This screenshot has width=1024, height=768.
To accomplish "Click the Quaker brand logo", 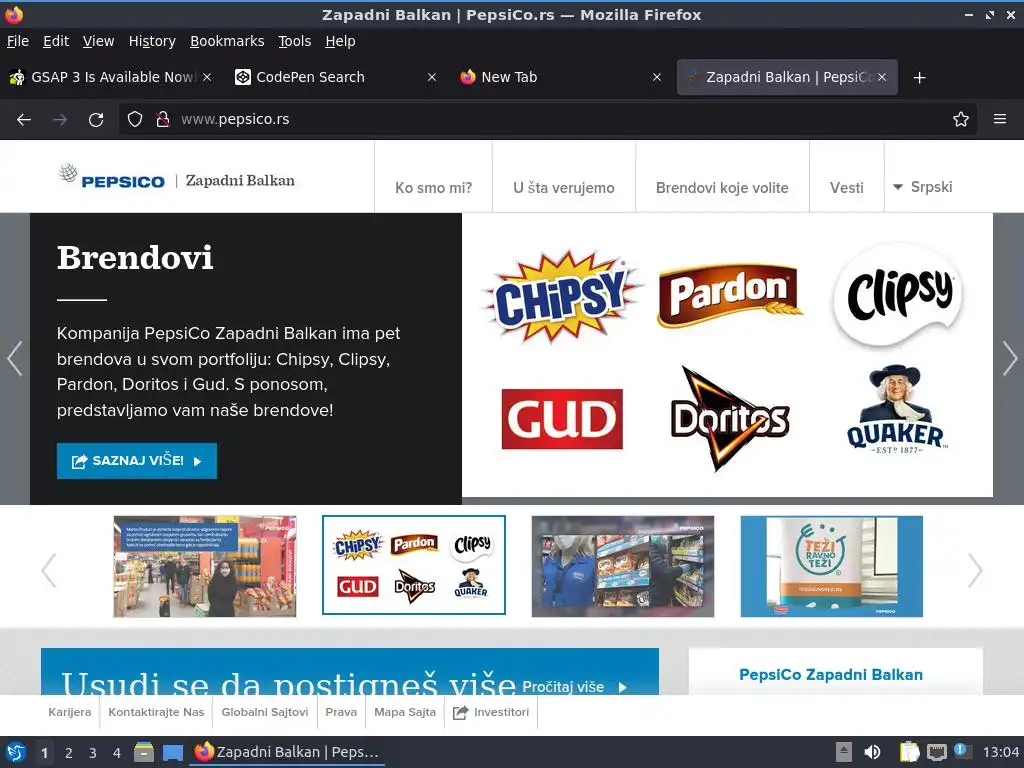I will (x=895, y=409).
